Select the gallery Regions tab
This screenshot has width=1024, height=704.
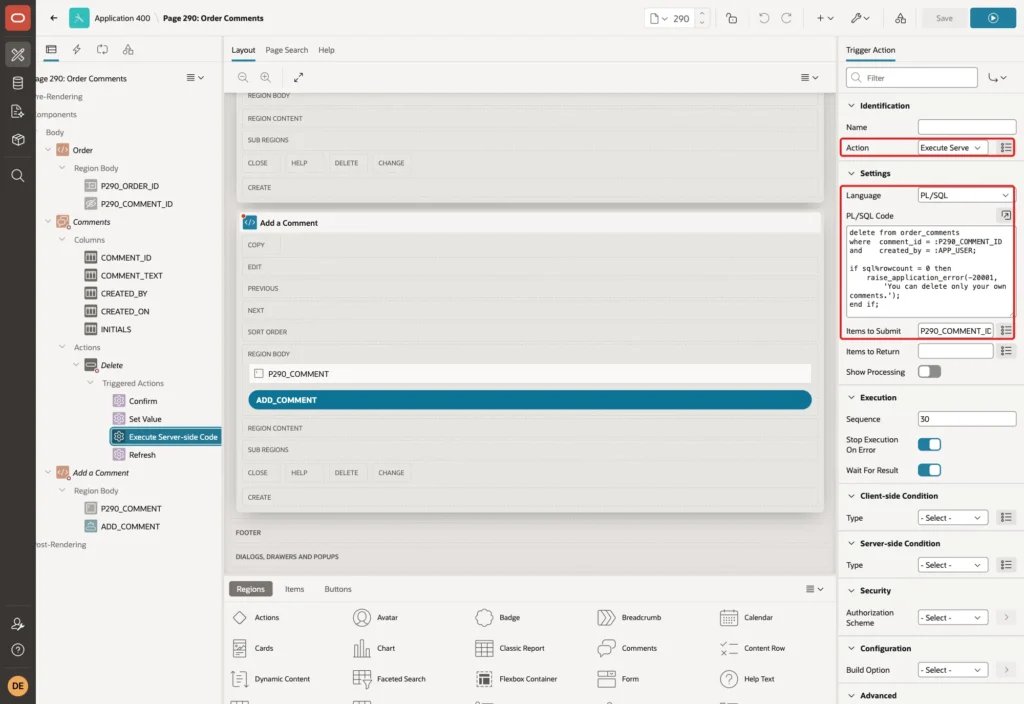pos(250,589)
